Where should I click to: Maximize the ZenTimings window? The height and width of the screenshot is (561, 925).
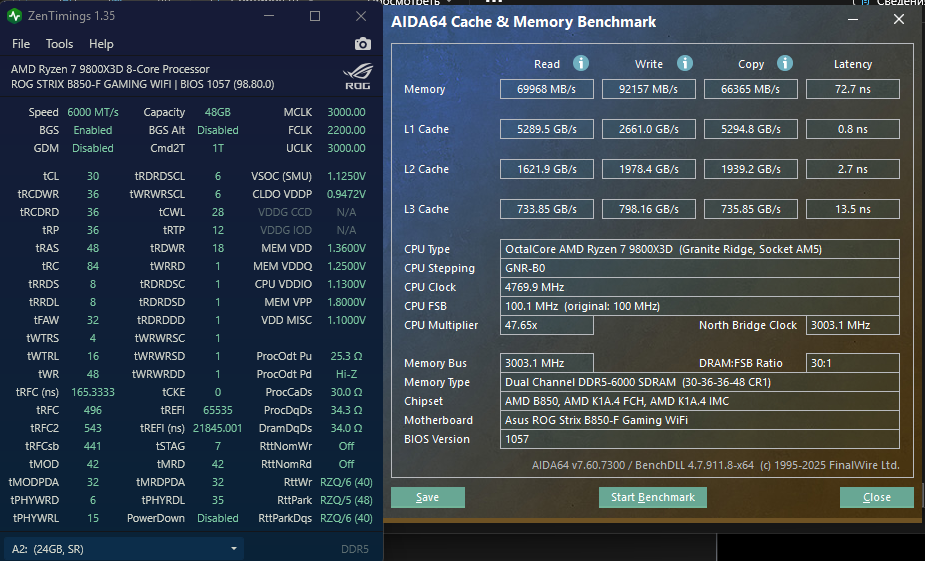pyautogui.click(x=315, y=16)
